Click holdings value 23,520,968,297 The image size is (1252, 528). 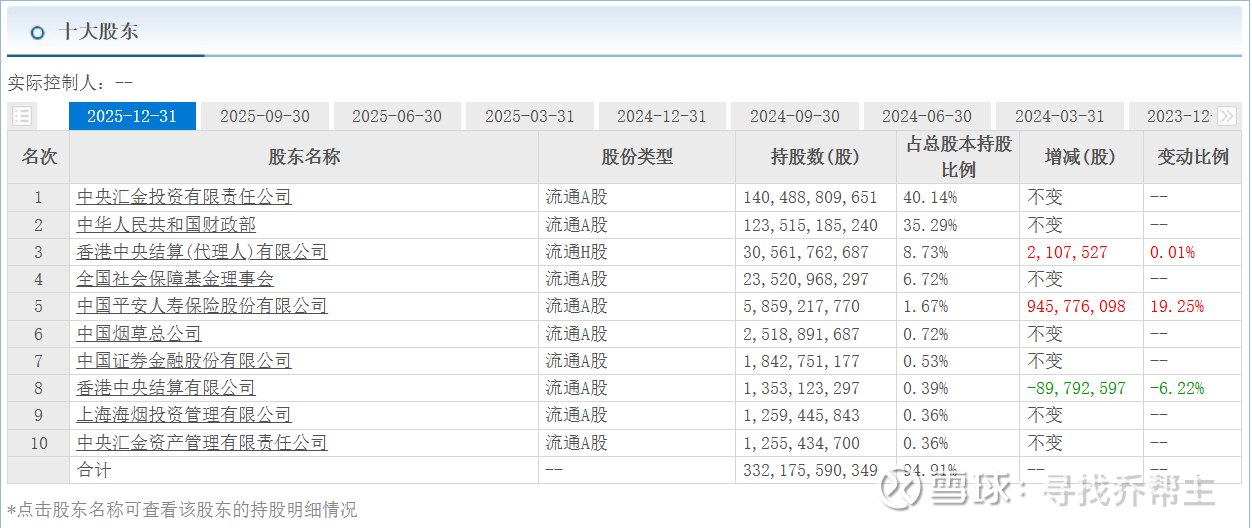[806, 279]
